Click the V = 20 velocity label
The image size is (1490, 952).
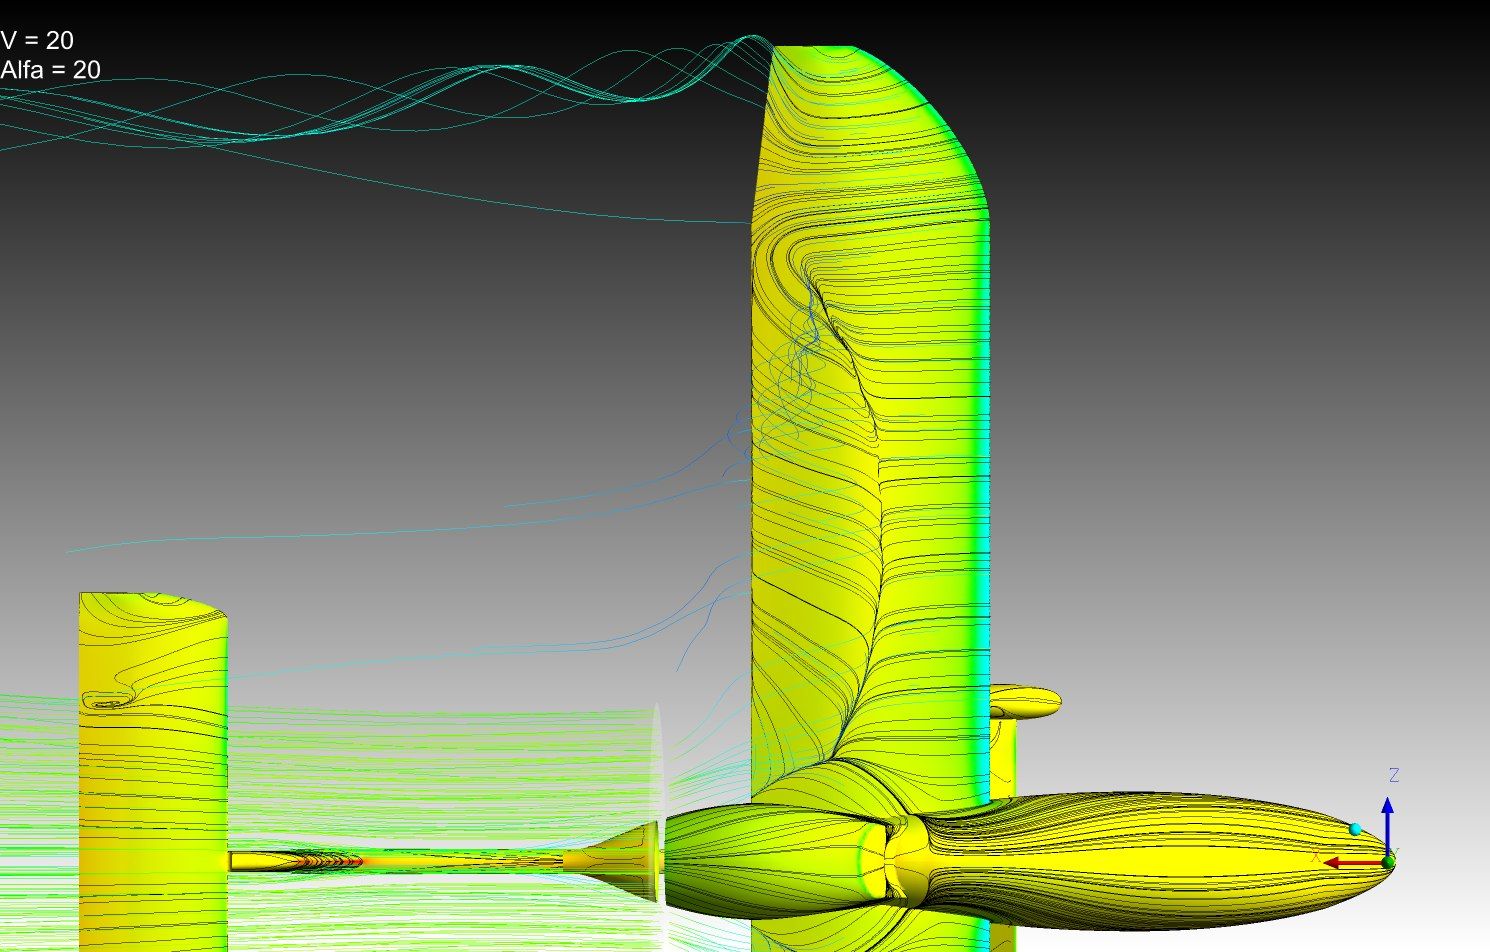pos(37,40)
